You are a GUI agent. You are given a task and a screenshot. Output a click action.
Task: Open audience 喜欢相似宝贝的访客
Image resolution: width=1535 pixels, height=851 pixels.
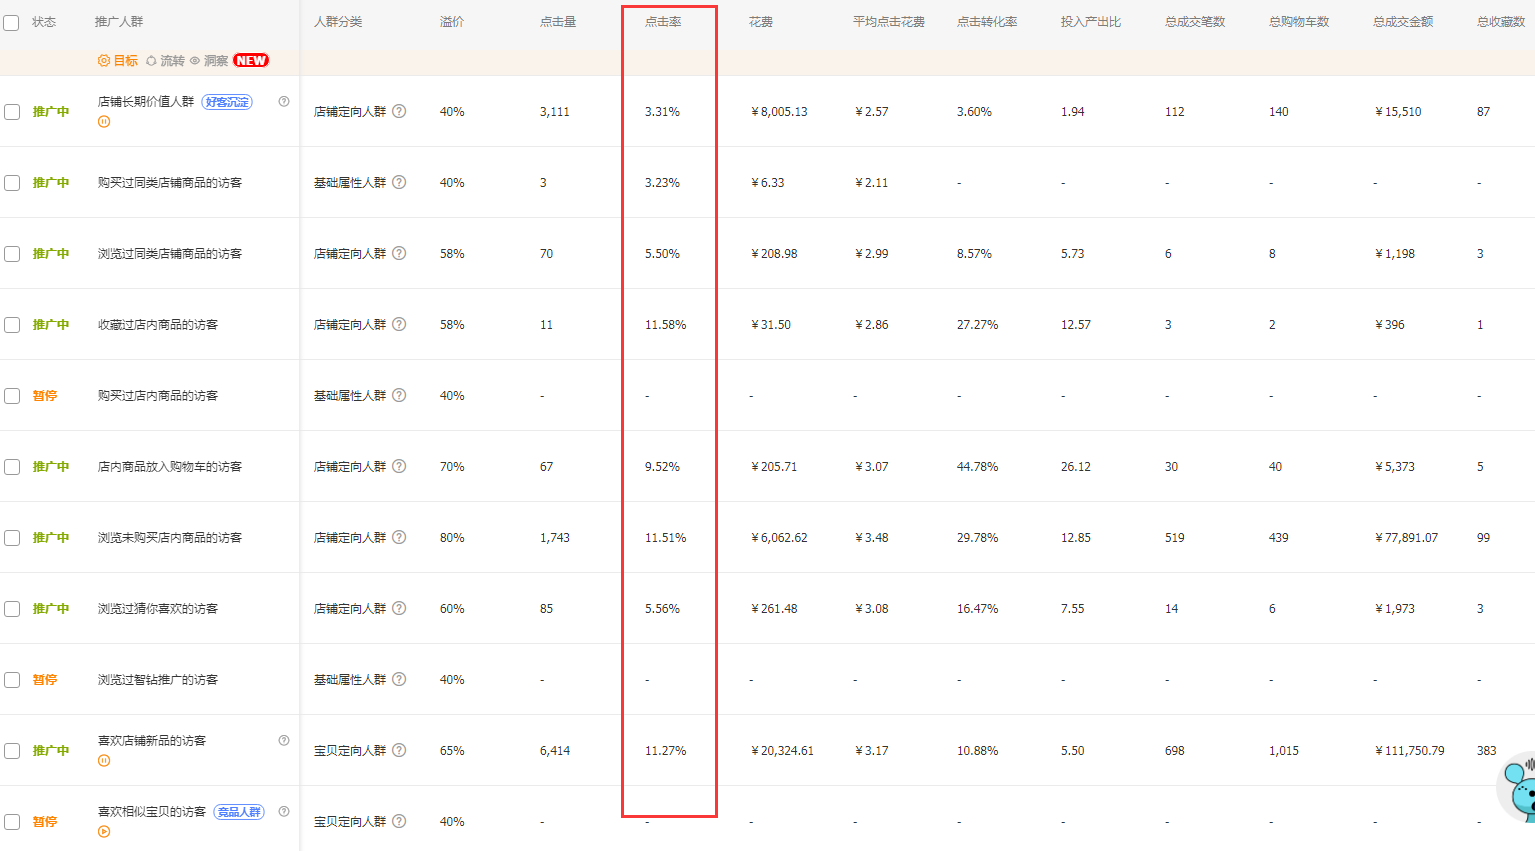tap(152, 812)
